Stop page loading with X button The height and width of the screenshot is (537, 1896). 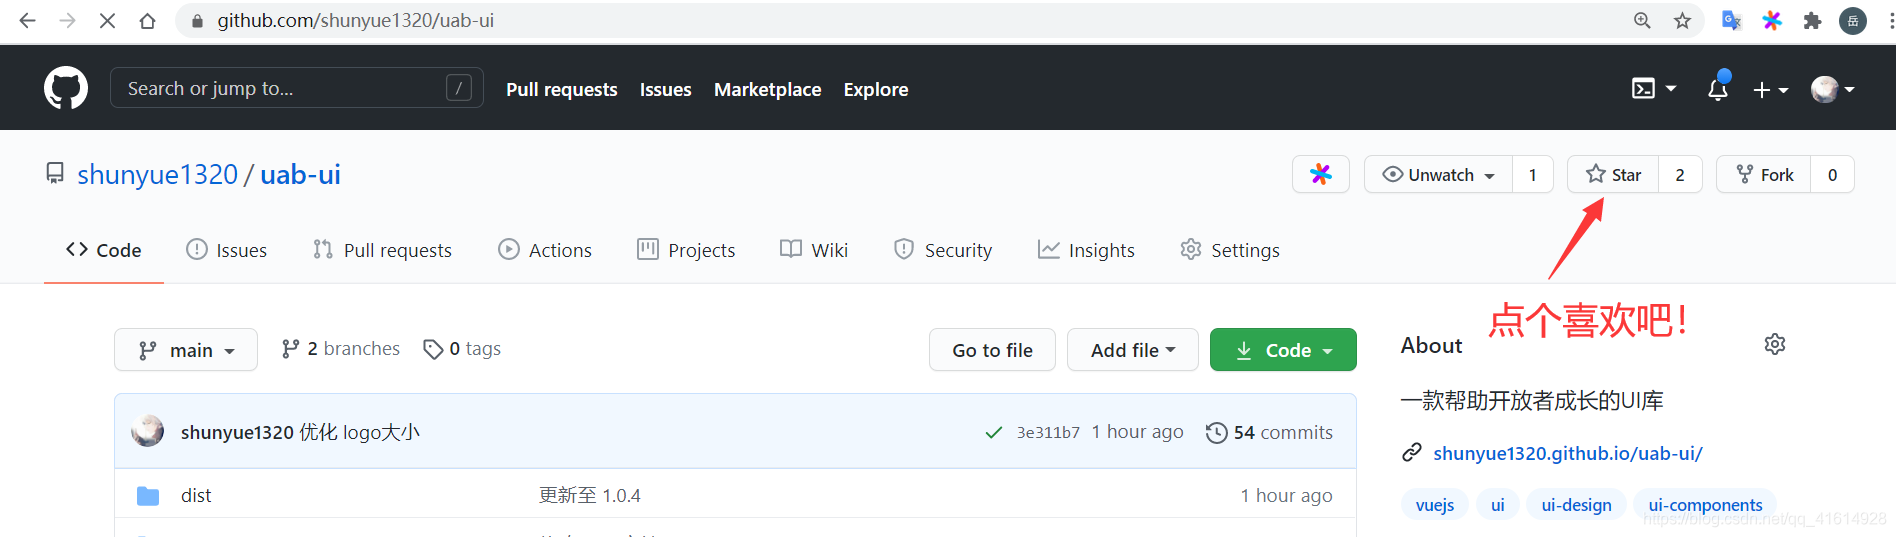tap(107, 20)
